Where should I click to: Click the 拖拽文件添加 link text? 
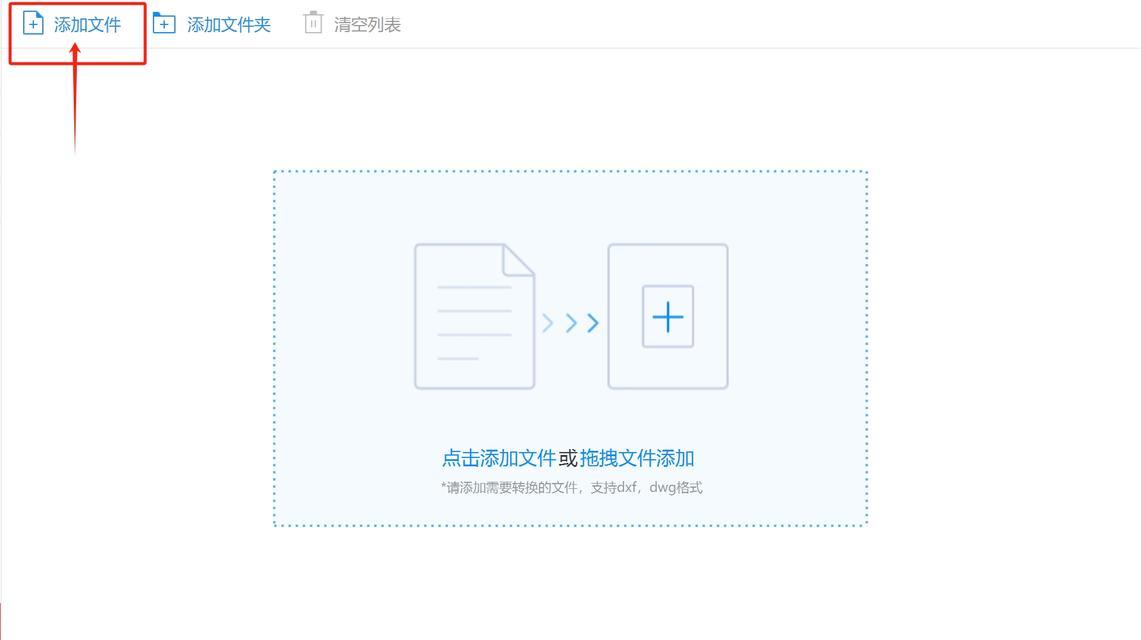637,458
